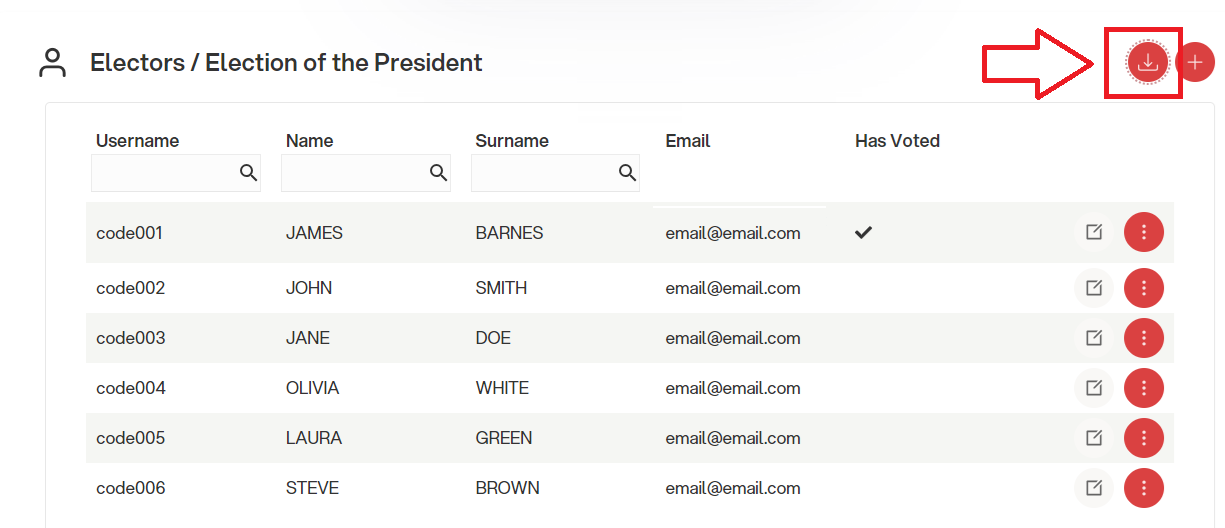Edit the code001 JAMES BARNES row
This screenshot has height=528, width=1225.
pyautogui.click(x=1094, y=232)
